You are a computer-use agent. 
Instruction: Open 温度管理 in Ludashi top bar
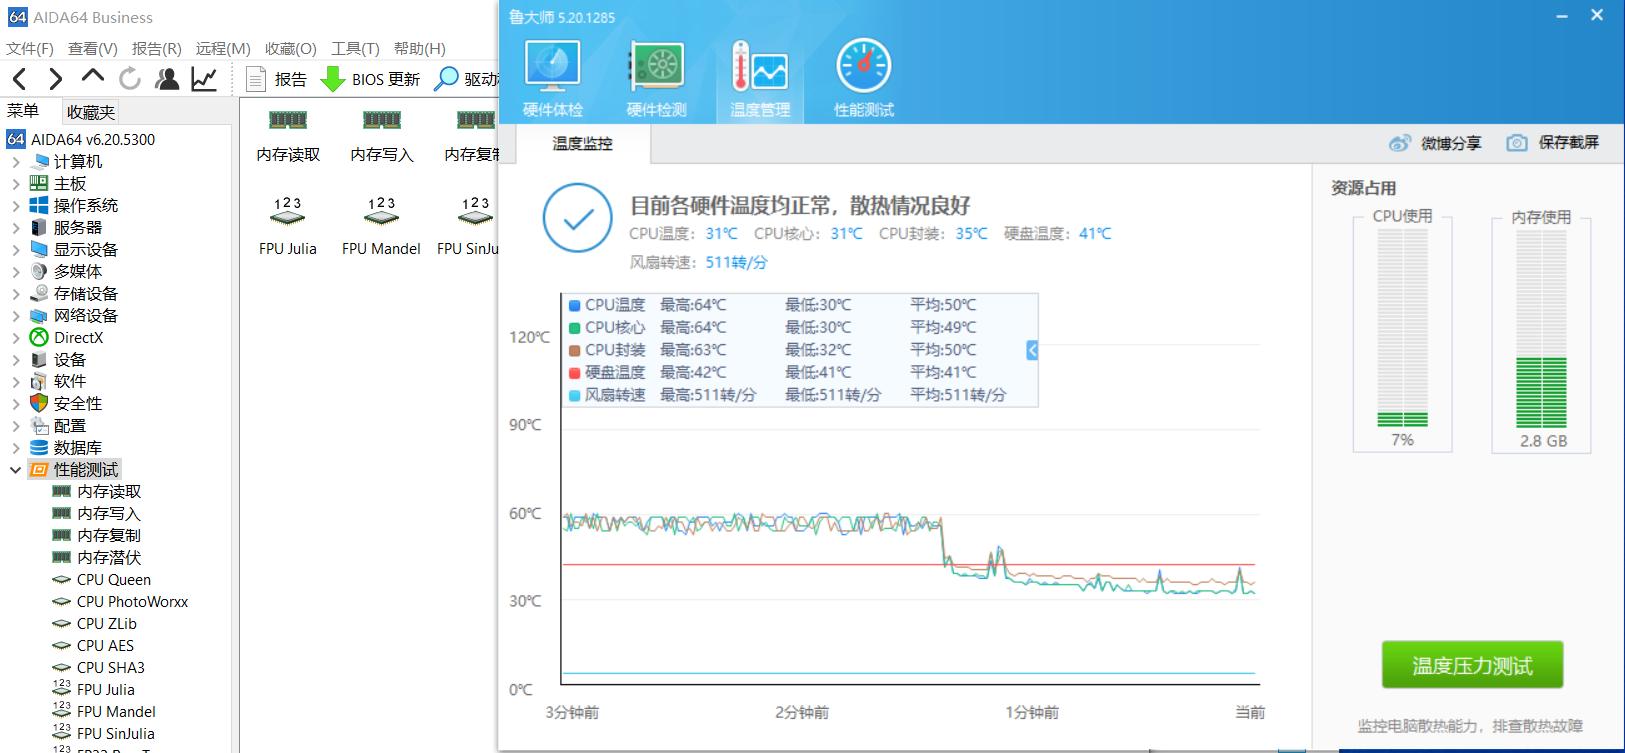point(760,79)
